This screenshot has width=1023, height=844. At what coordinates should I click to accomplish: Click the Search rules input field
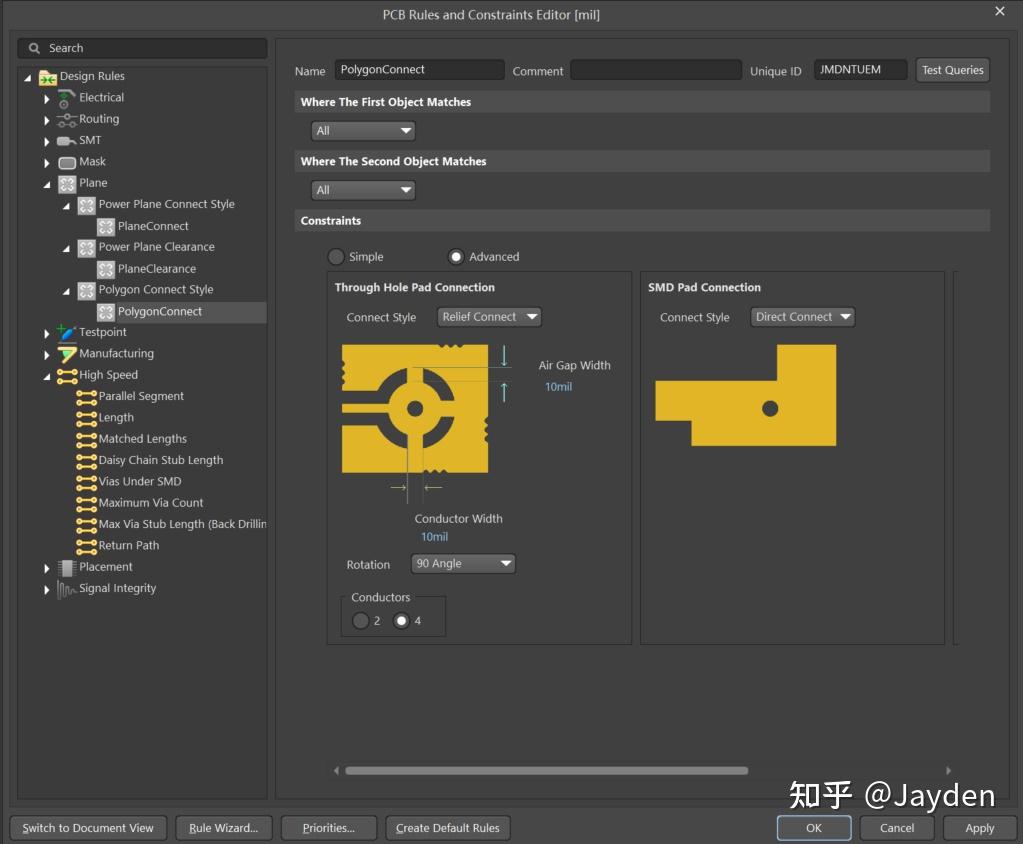pos(142,48)
